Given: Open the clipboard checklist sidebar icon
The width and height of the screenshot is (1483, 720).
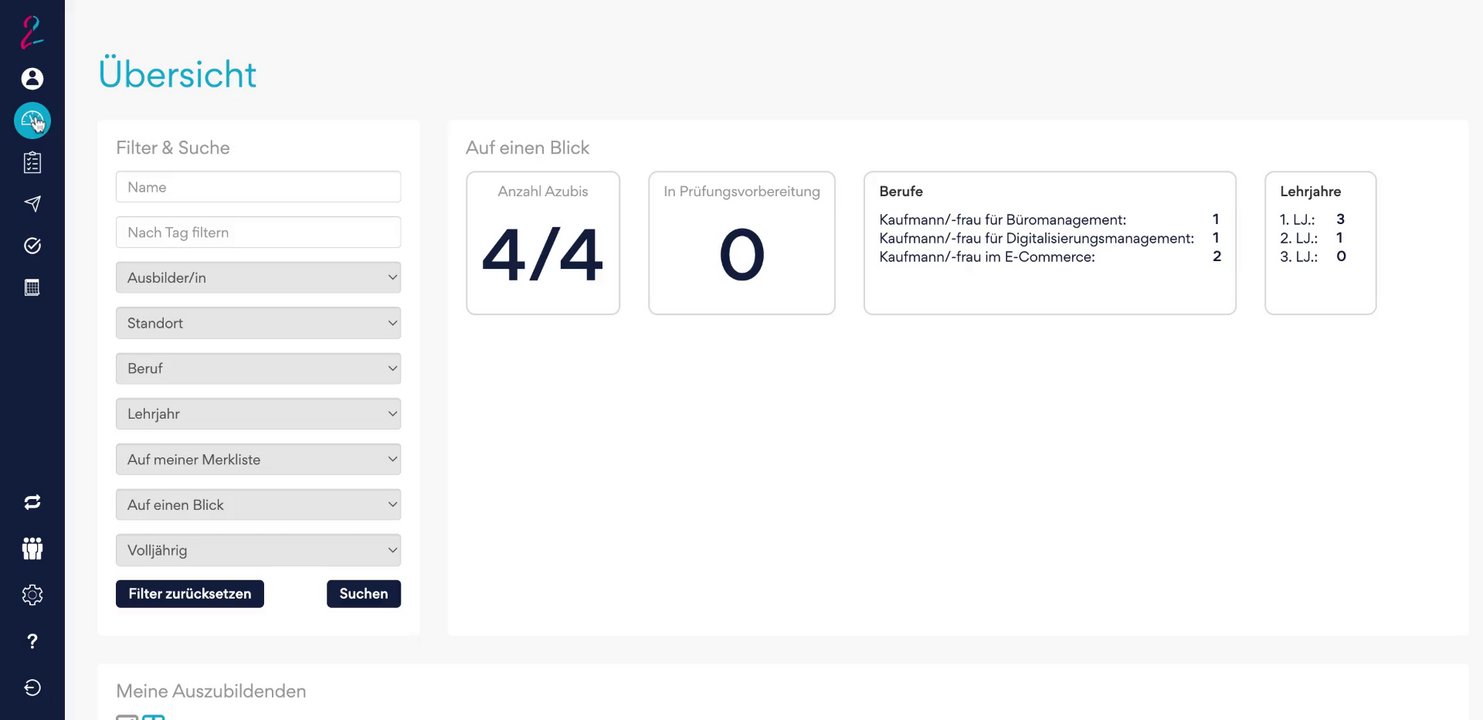Looking at the screenshot, I should point(32,162).
